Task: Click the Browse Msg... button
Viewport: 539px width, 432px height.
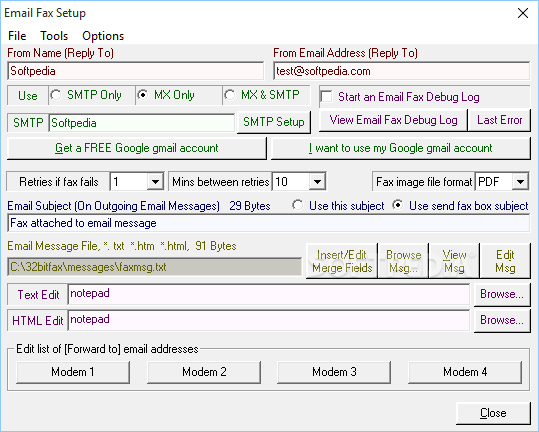Action: click(404, 261)
